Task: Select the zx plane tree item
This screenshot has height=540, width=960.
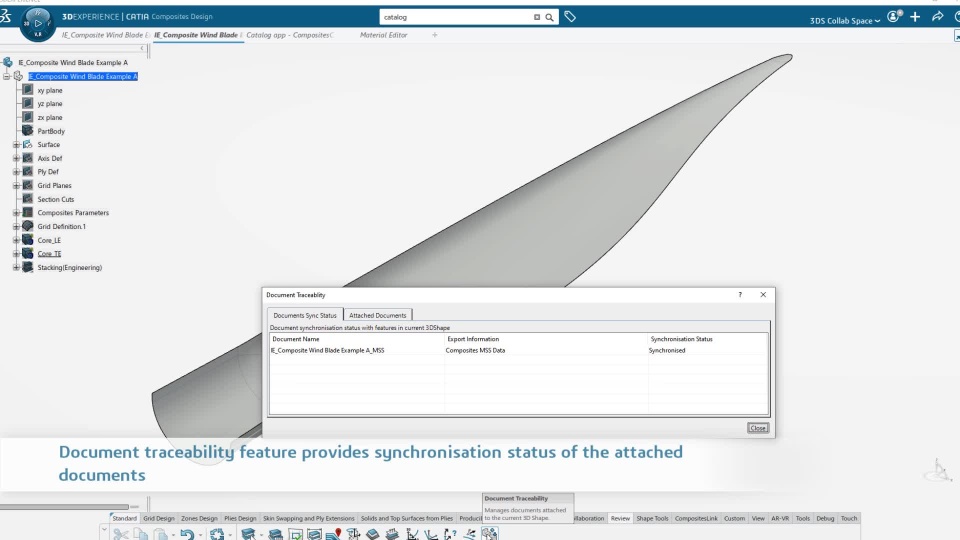Action: [x=50, y=118]
